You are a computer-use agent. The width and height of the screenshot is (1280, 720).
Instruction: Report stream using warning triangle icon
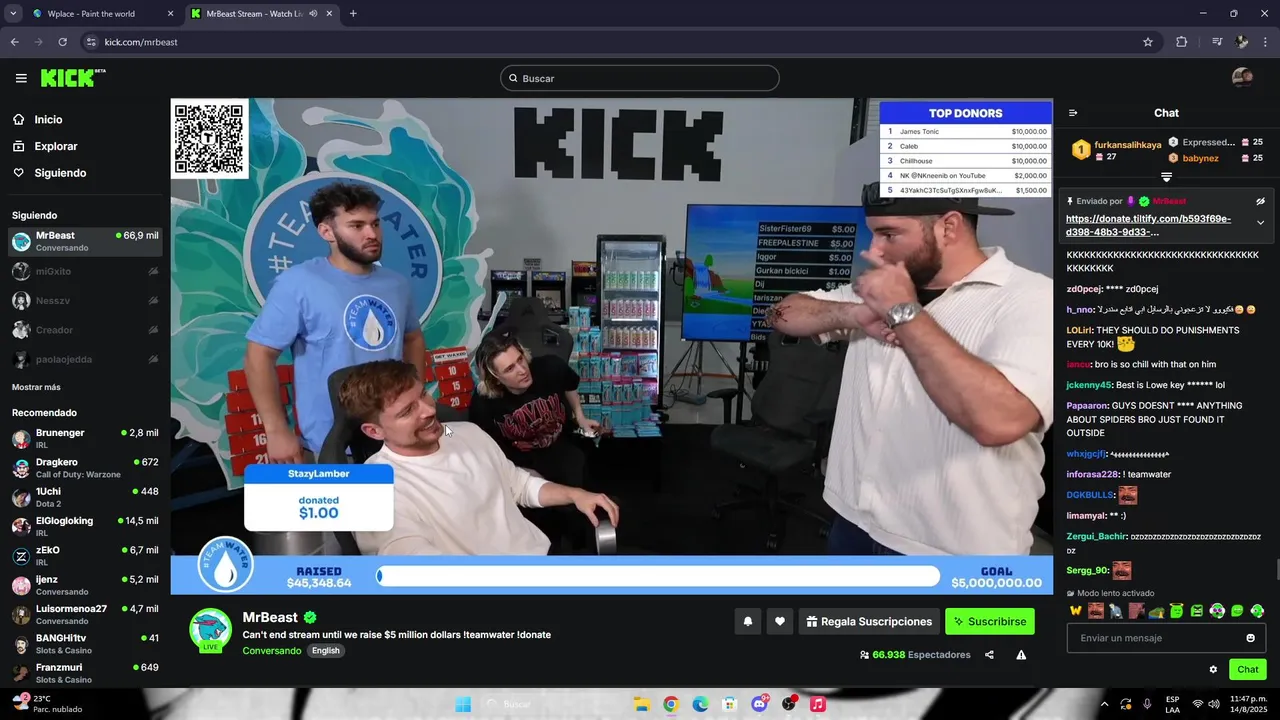click(x=1021, y=655)
